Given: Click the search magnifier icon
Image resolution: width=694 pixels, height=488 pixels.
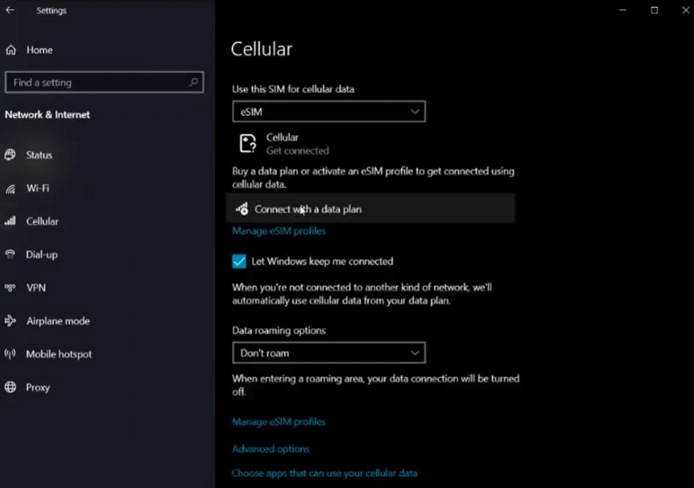Looking at the screenshot, I should (x=194, y=83).
